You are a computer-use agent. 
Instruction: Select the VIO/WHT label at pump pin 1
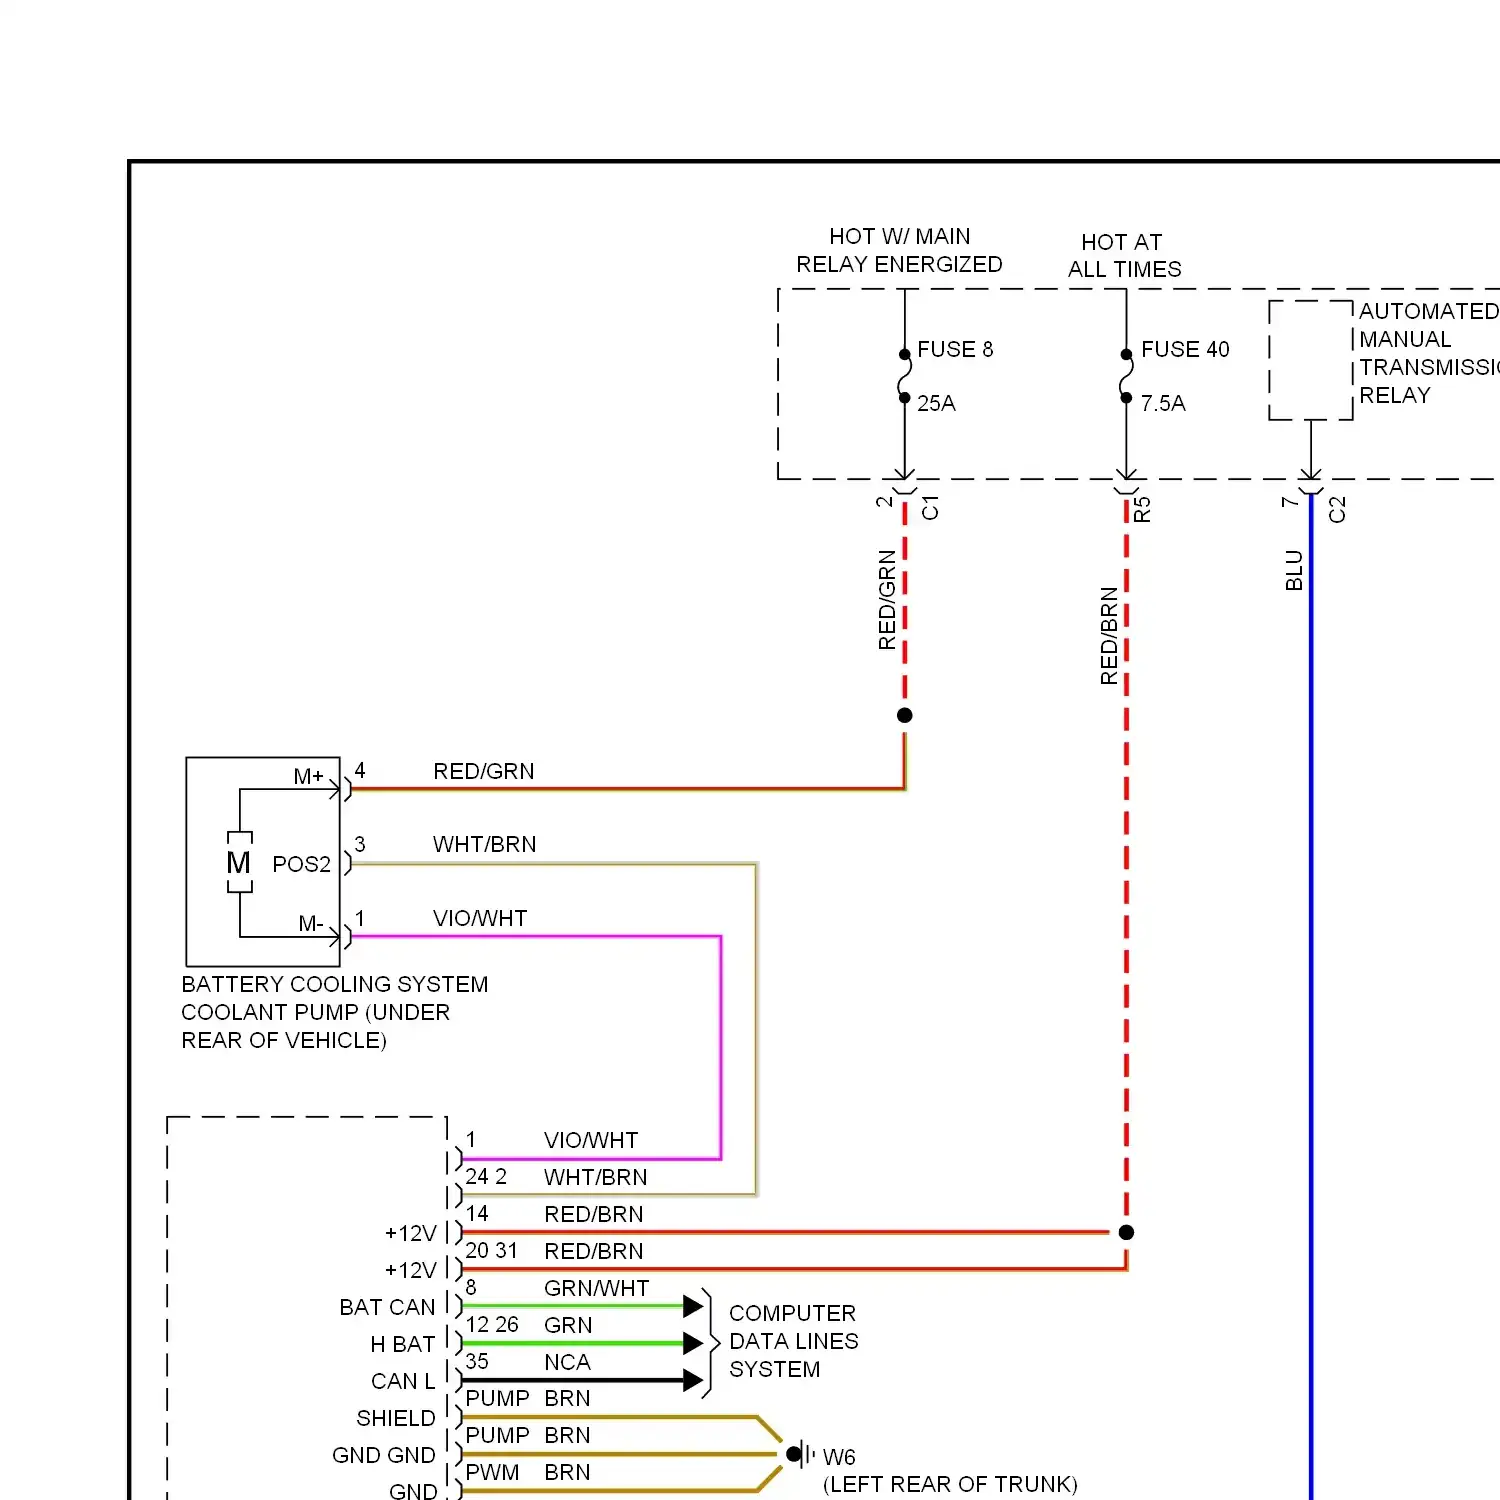pos(480,918)
